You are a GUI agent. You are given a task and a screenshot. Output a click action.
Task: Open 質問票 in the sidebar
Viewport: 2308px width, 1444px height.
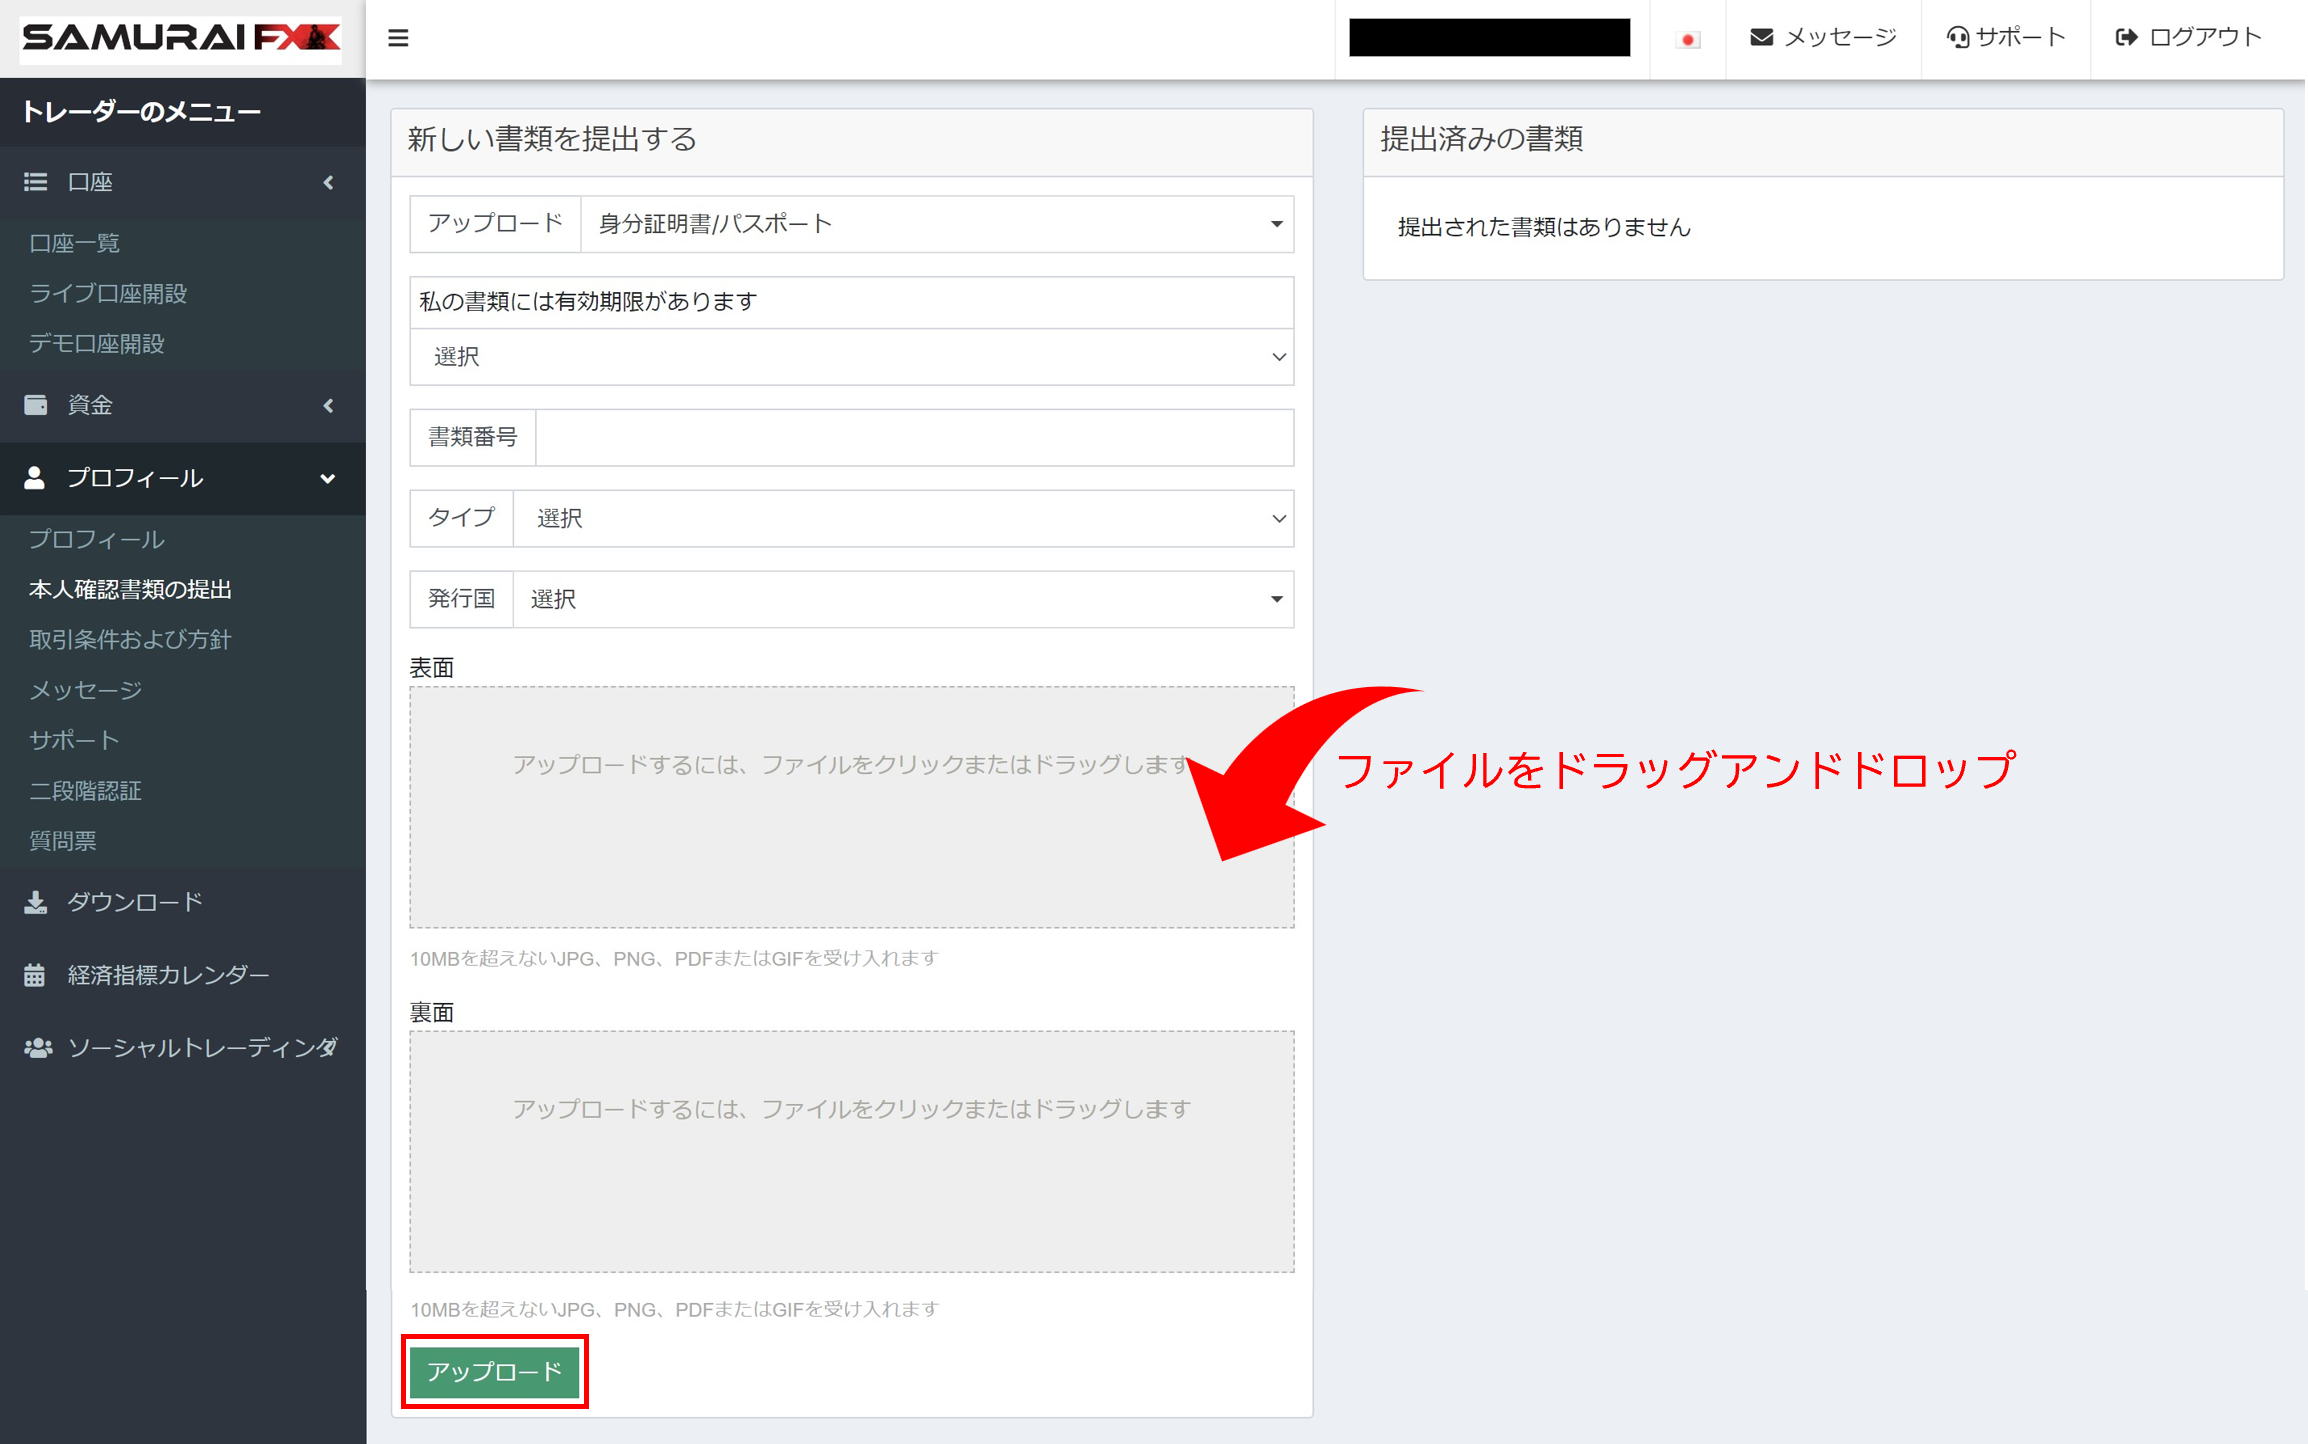tap(63, 840)
